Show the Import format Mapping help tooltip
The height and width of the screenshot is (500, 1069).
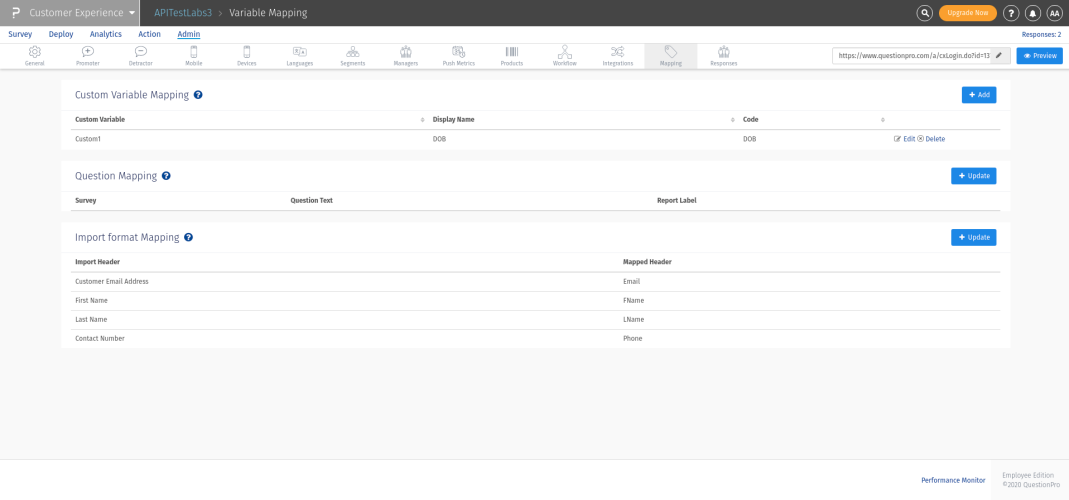point(188,238)
